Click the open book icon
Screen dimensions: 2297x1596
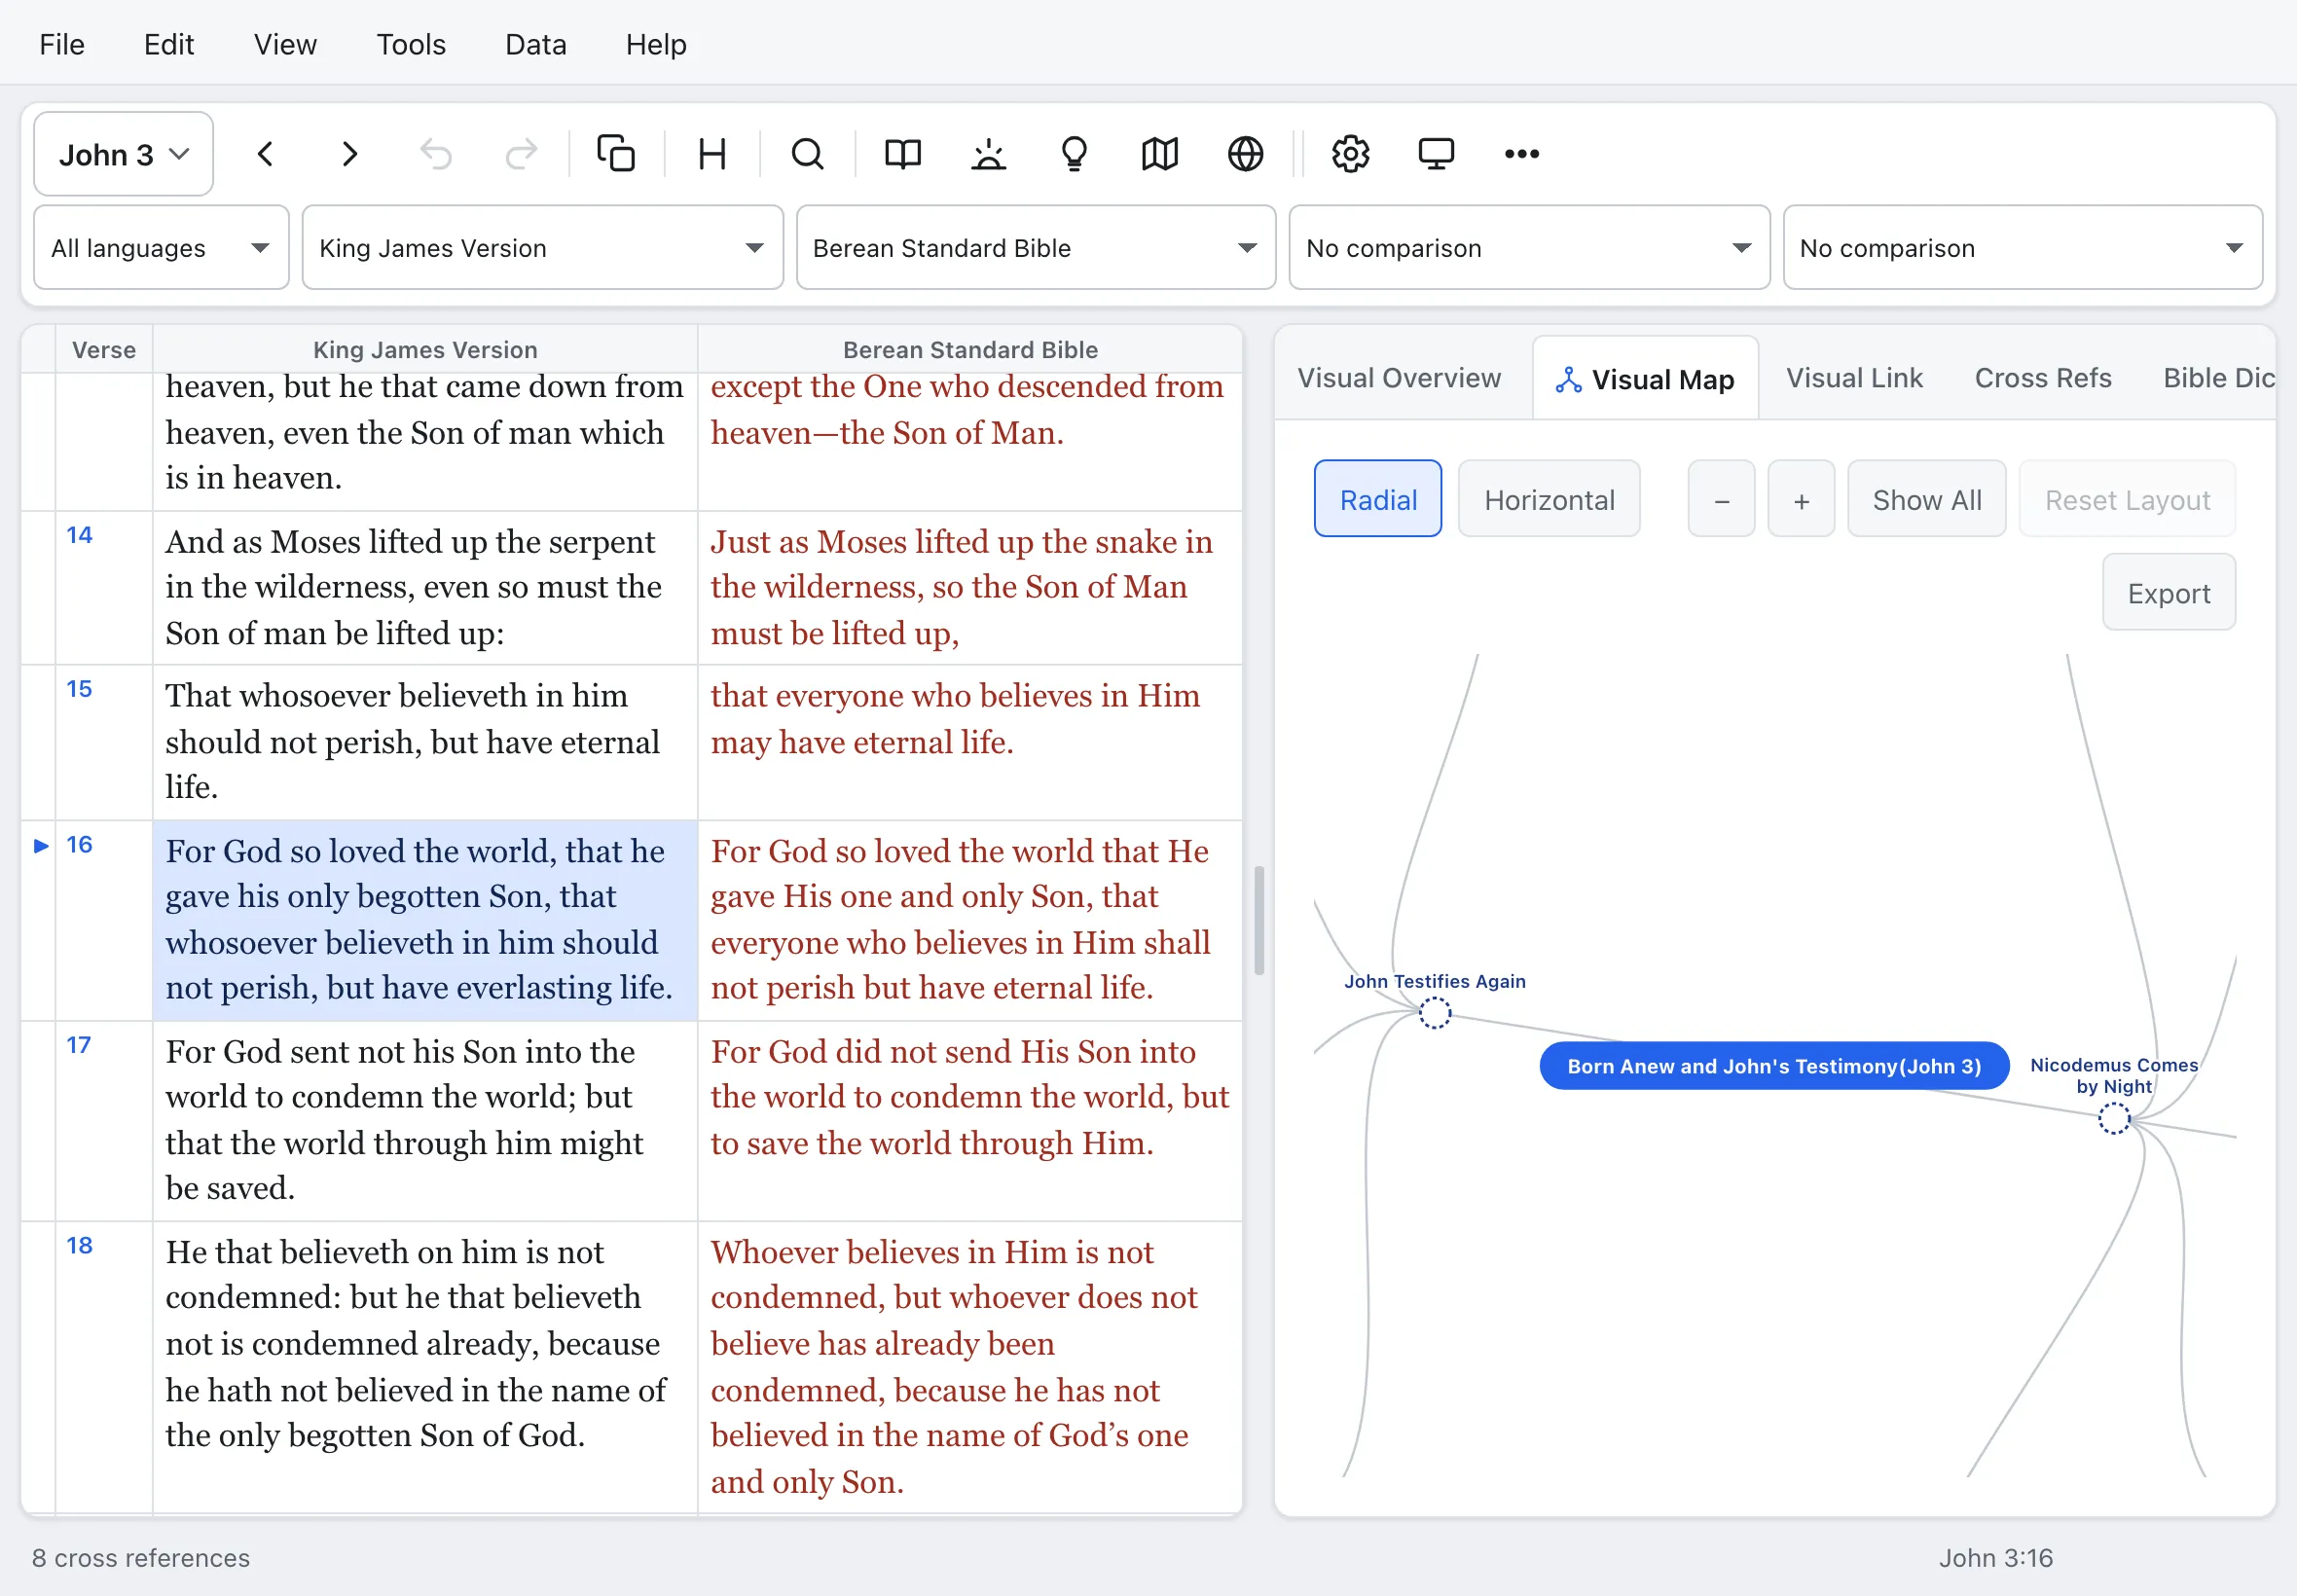click(903, 154)
